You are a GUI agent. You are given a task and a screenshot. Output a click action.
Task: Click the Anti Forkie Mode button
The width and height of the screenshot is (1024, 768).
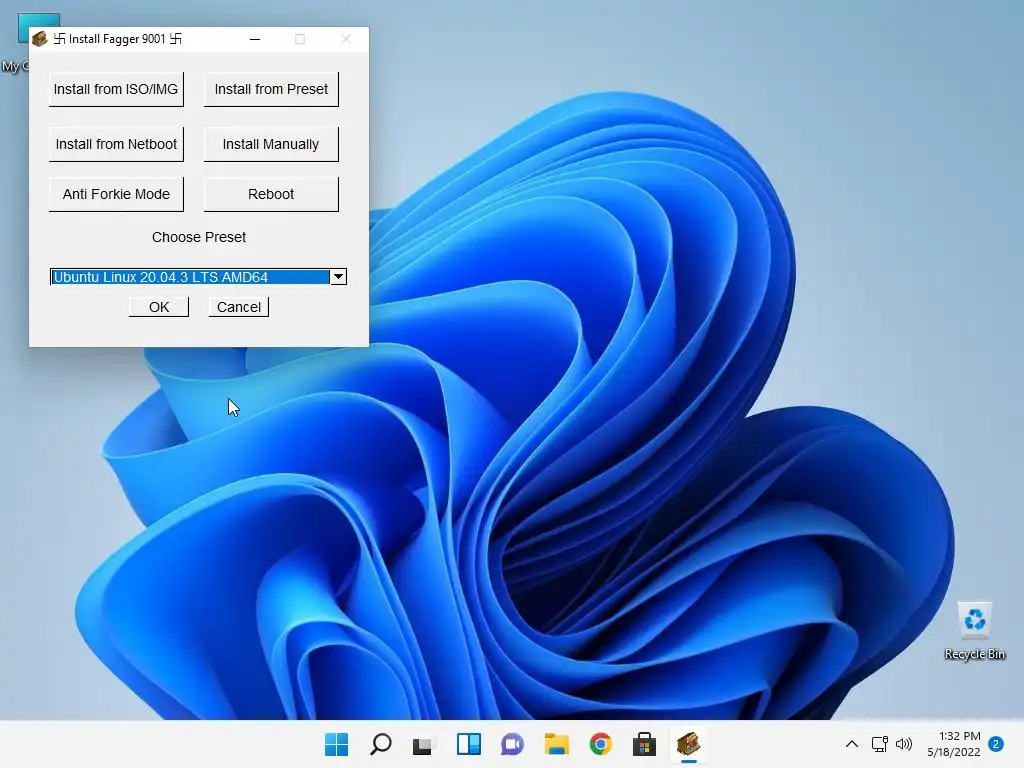tap(116, 194)
